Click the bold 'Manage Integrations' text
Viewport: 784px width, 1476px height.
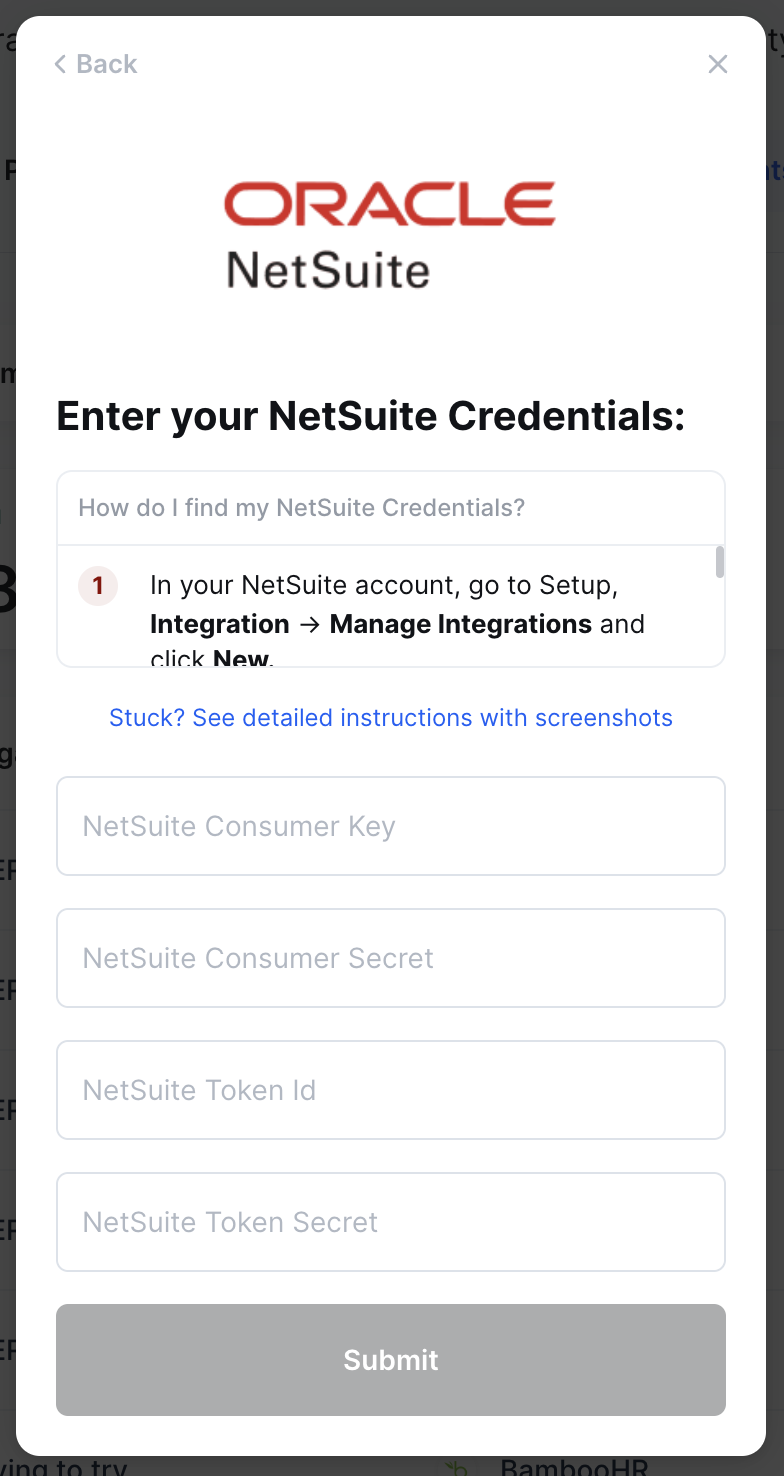[461, 624]
